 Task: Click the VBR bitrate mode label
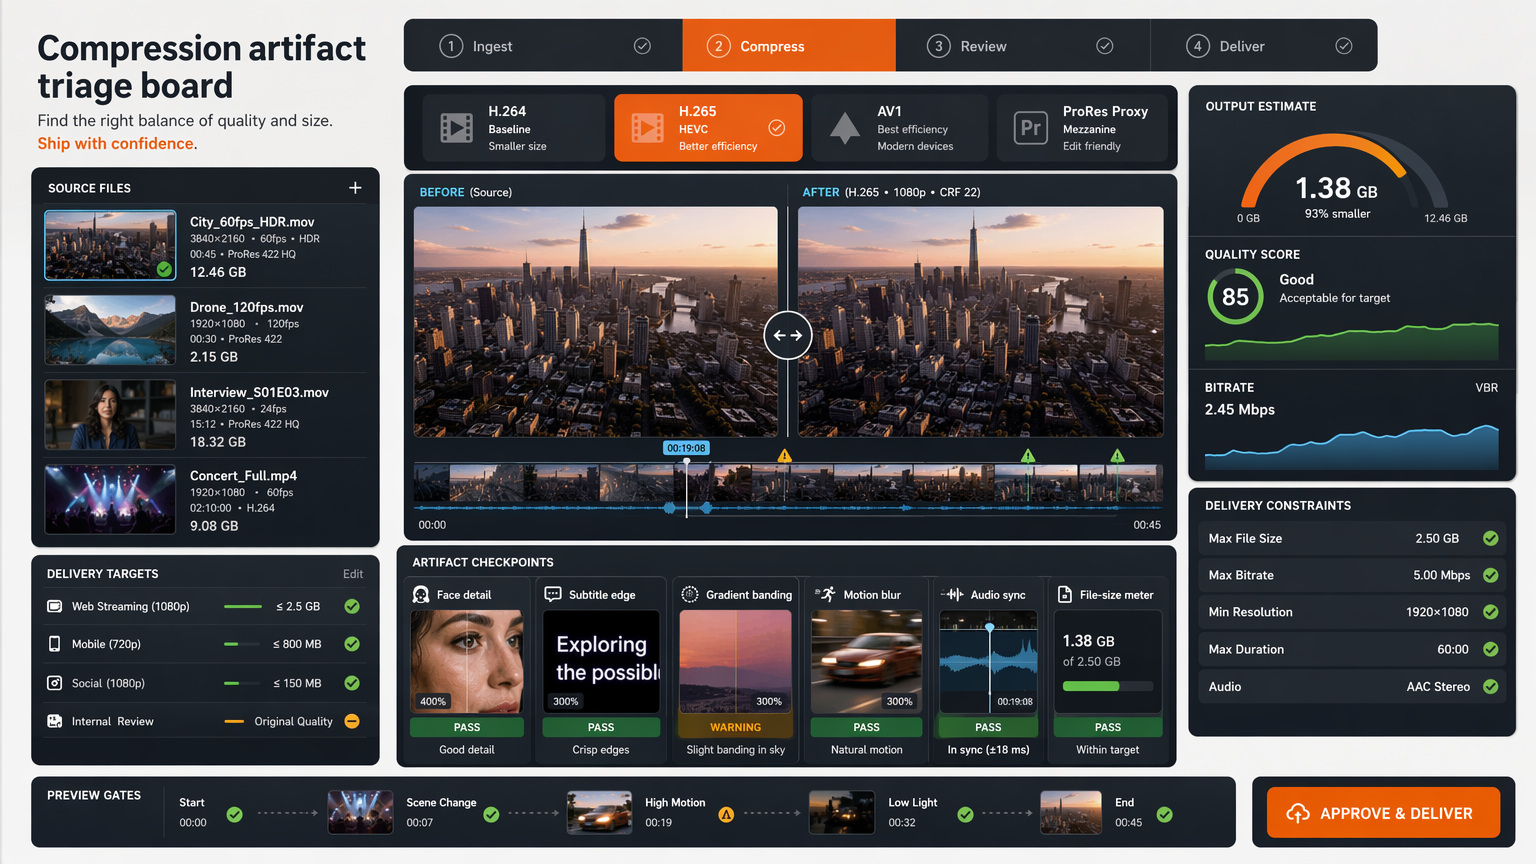point(1486,388)
